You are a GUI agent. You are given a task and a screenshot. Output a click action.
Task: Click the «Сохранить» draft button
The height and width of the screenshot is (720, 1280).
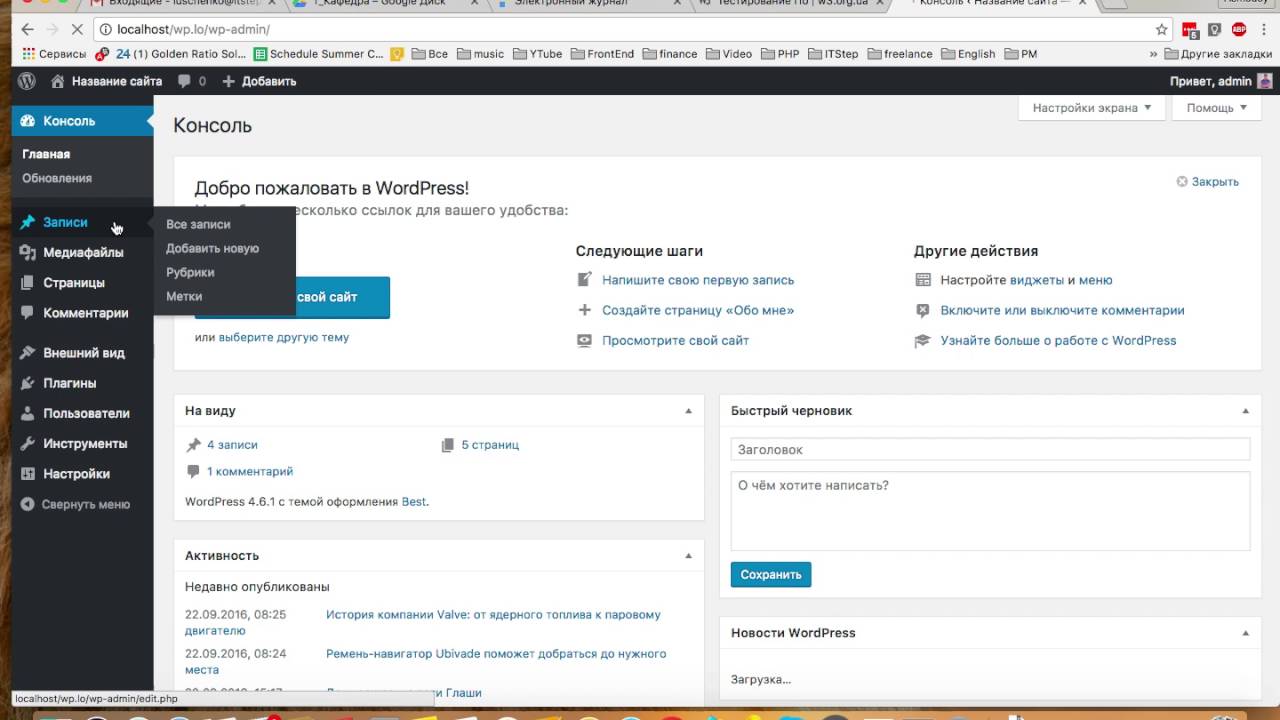(771, 575)
